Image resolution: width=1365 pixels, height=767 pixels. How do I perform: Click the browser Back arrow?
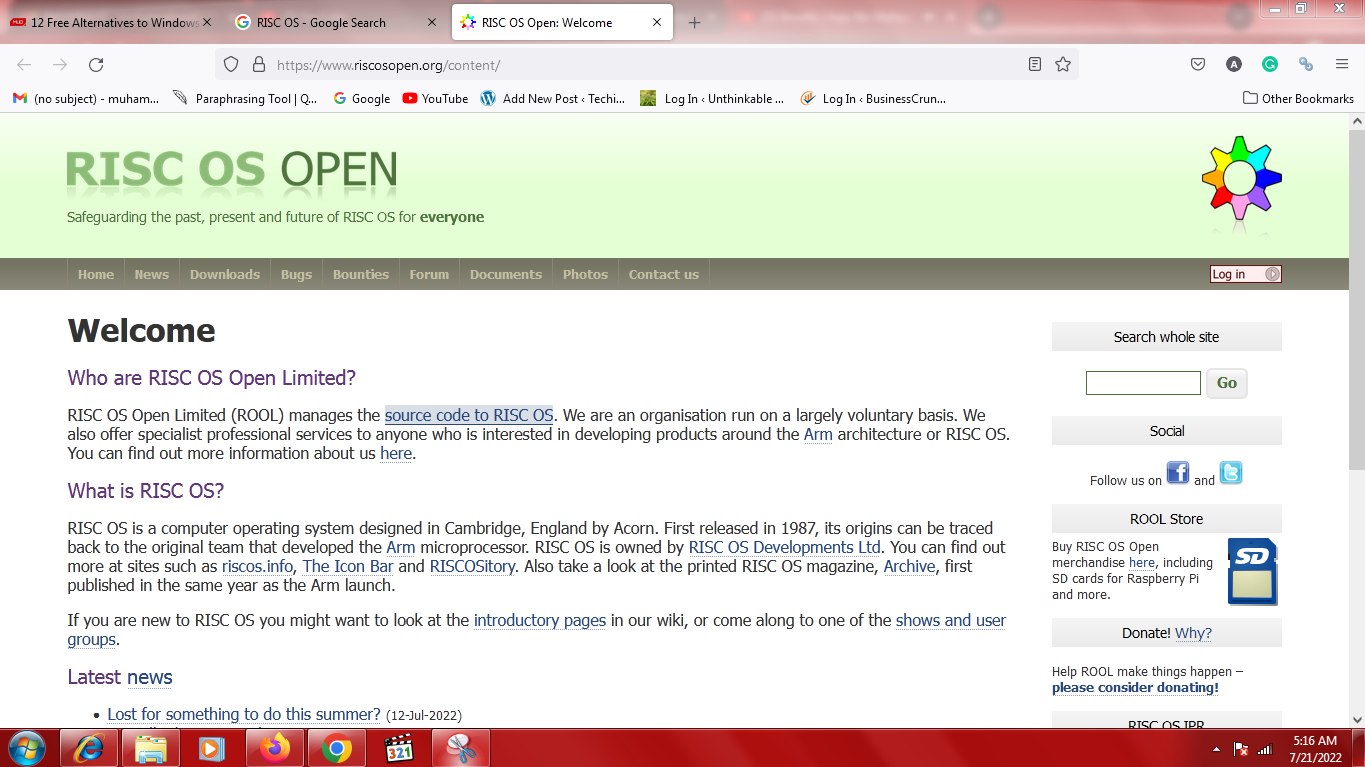24,64
